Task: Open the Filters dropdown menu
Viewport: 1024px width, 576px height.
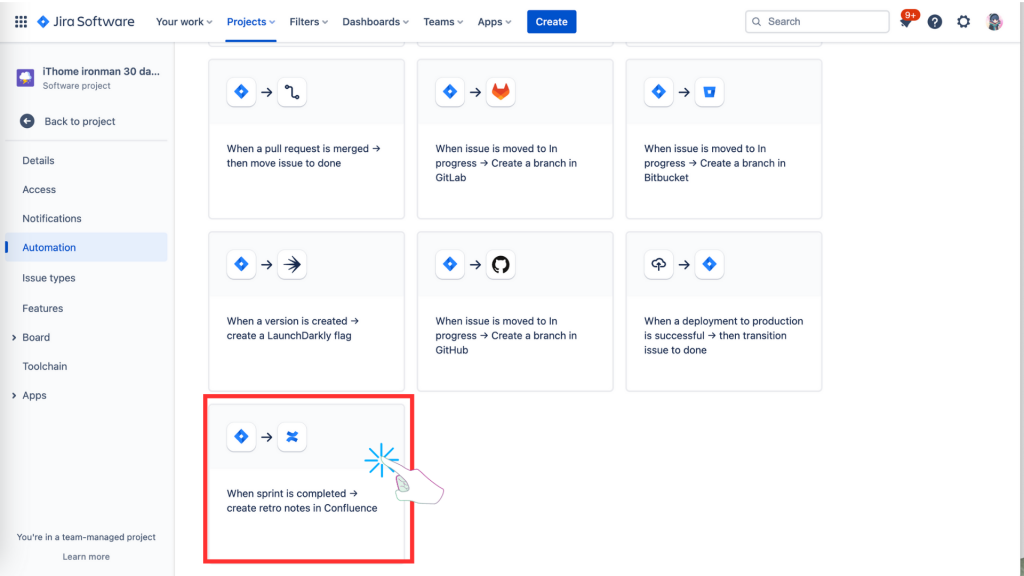Action: point(309,22)
